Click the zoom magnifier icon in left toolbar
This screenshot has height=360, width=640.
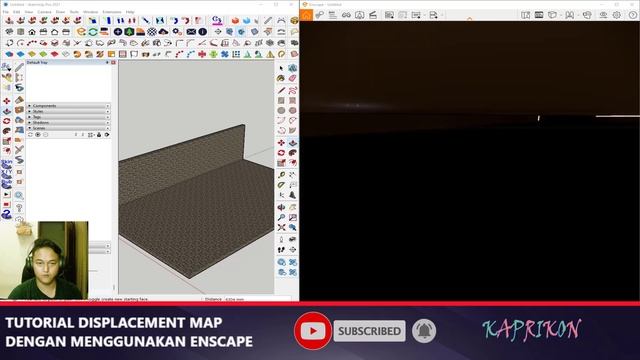point(19,196)
